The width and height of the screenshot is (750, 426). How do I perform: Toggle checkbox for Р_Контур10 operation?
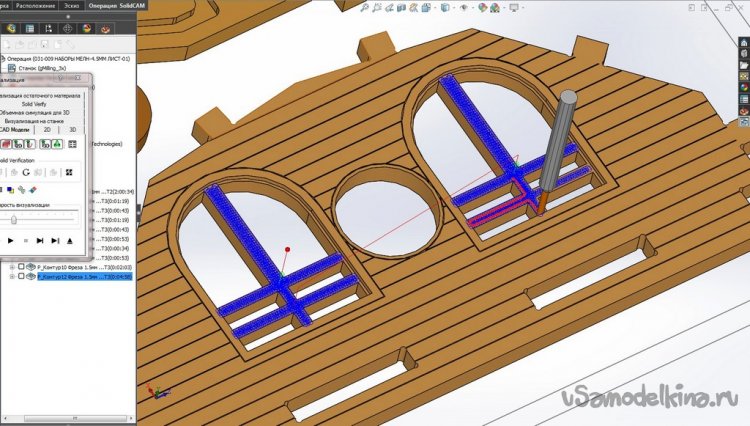(20, 267)
